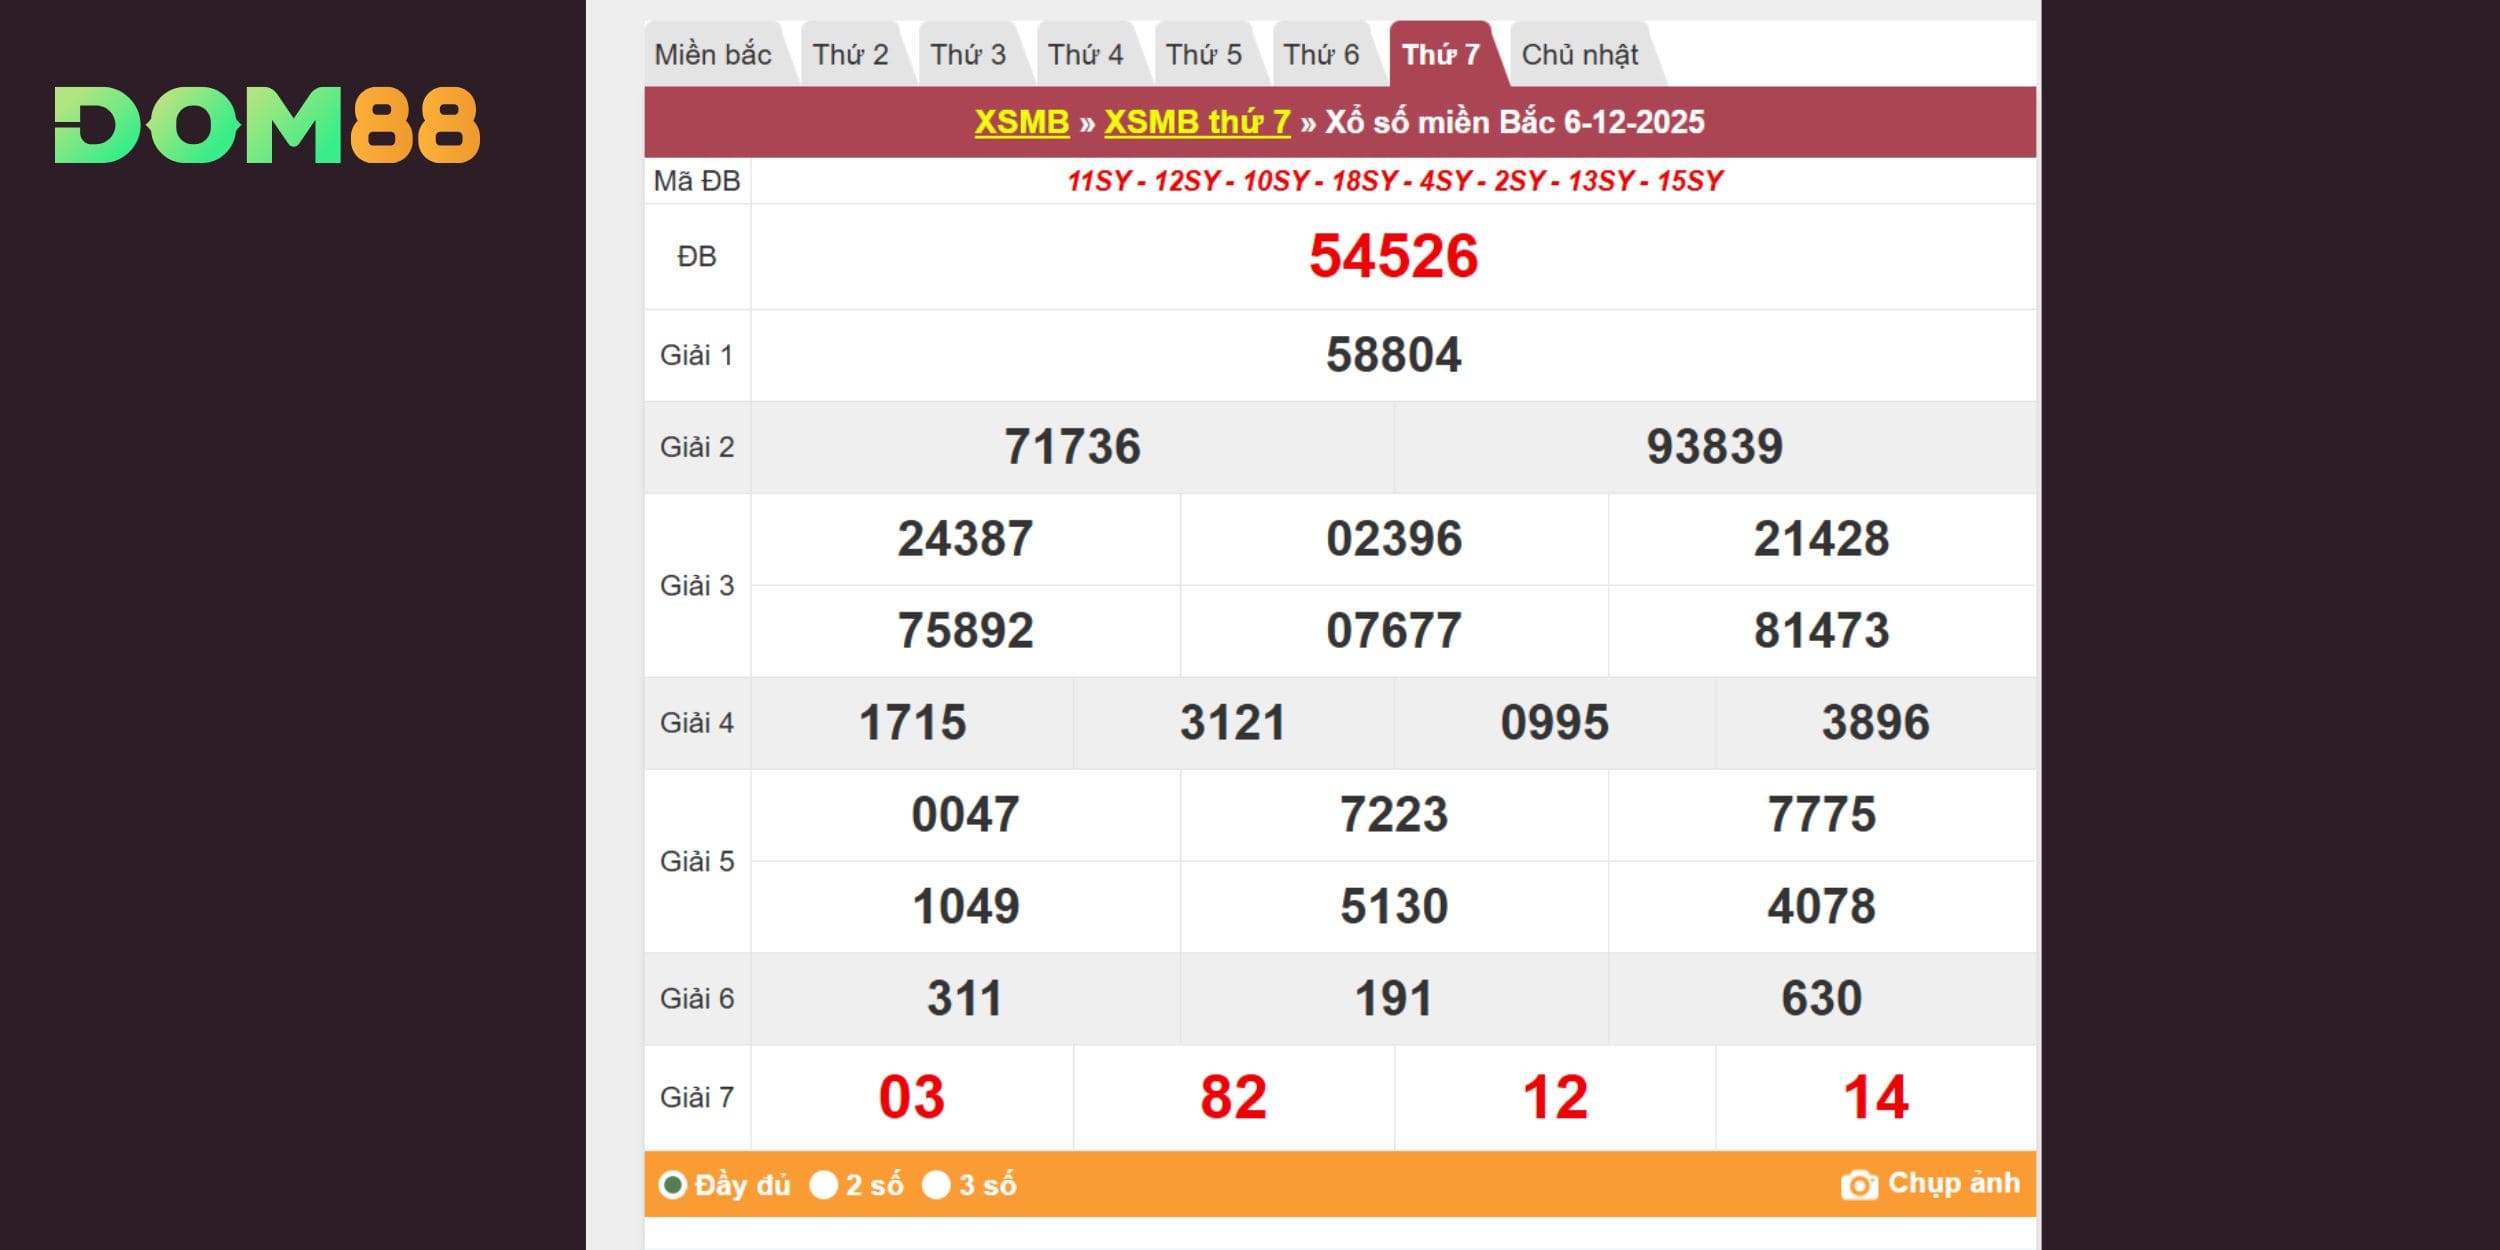This screenshot has width=2500, height=1250.
Task: Follow the XSMB breadcrumb link
Action: point(1021,122)
